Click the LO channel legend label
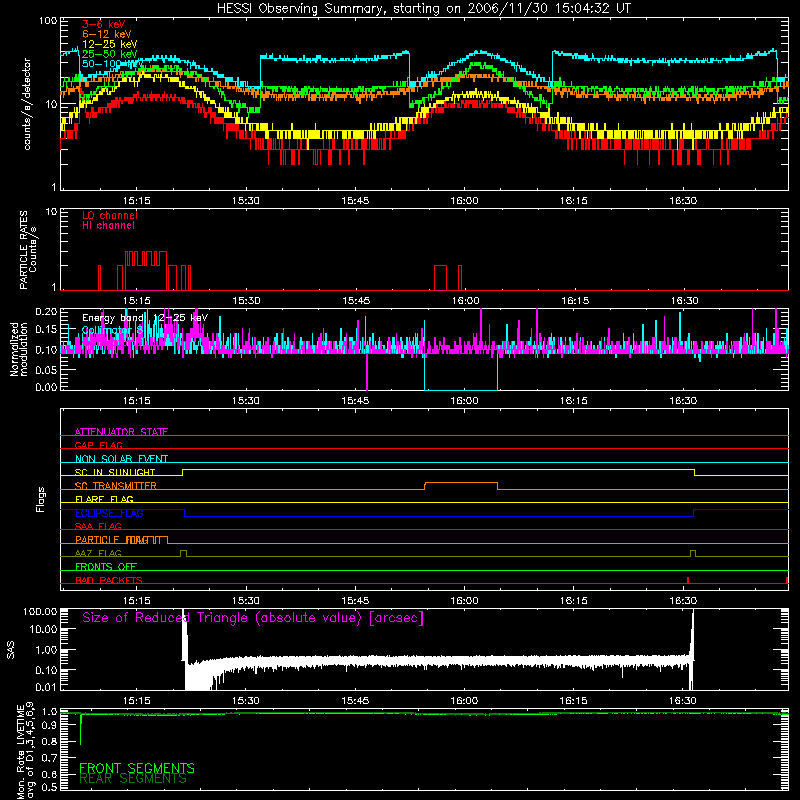The width and height of the screenshot is (800, 800). click(x=110, y=215)
